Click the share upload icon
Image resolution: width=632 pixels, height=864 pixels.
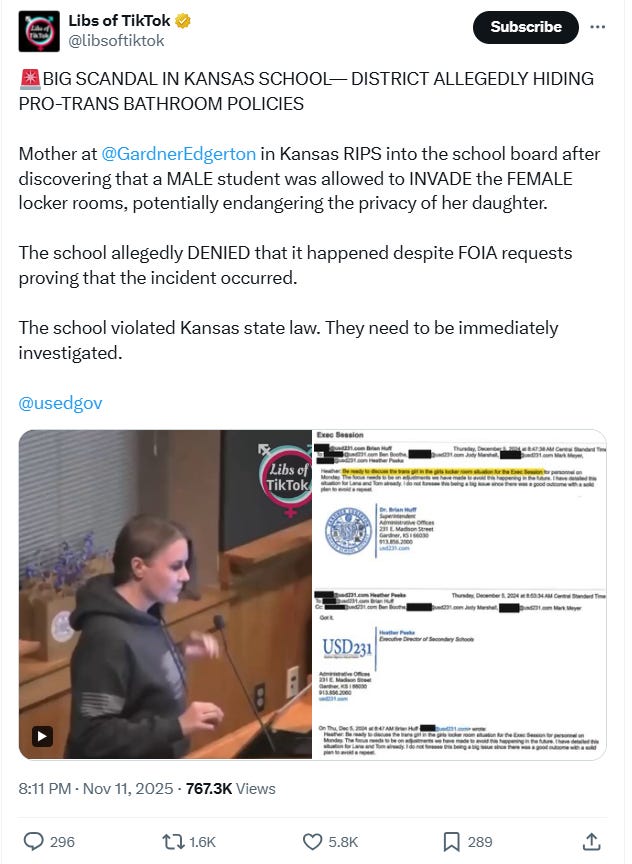click(591, 841)
